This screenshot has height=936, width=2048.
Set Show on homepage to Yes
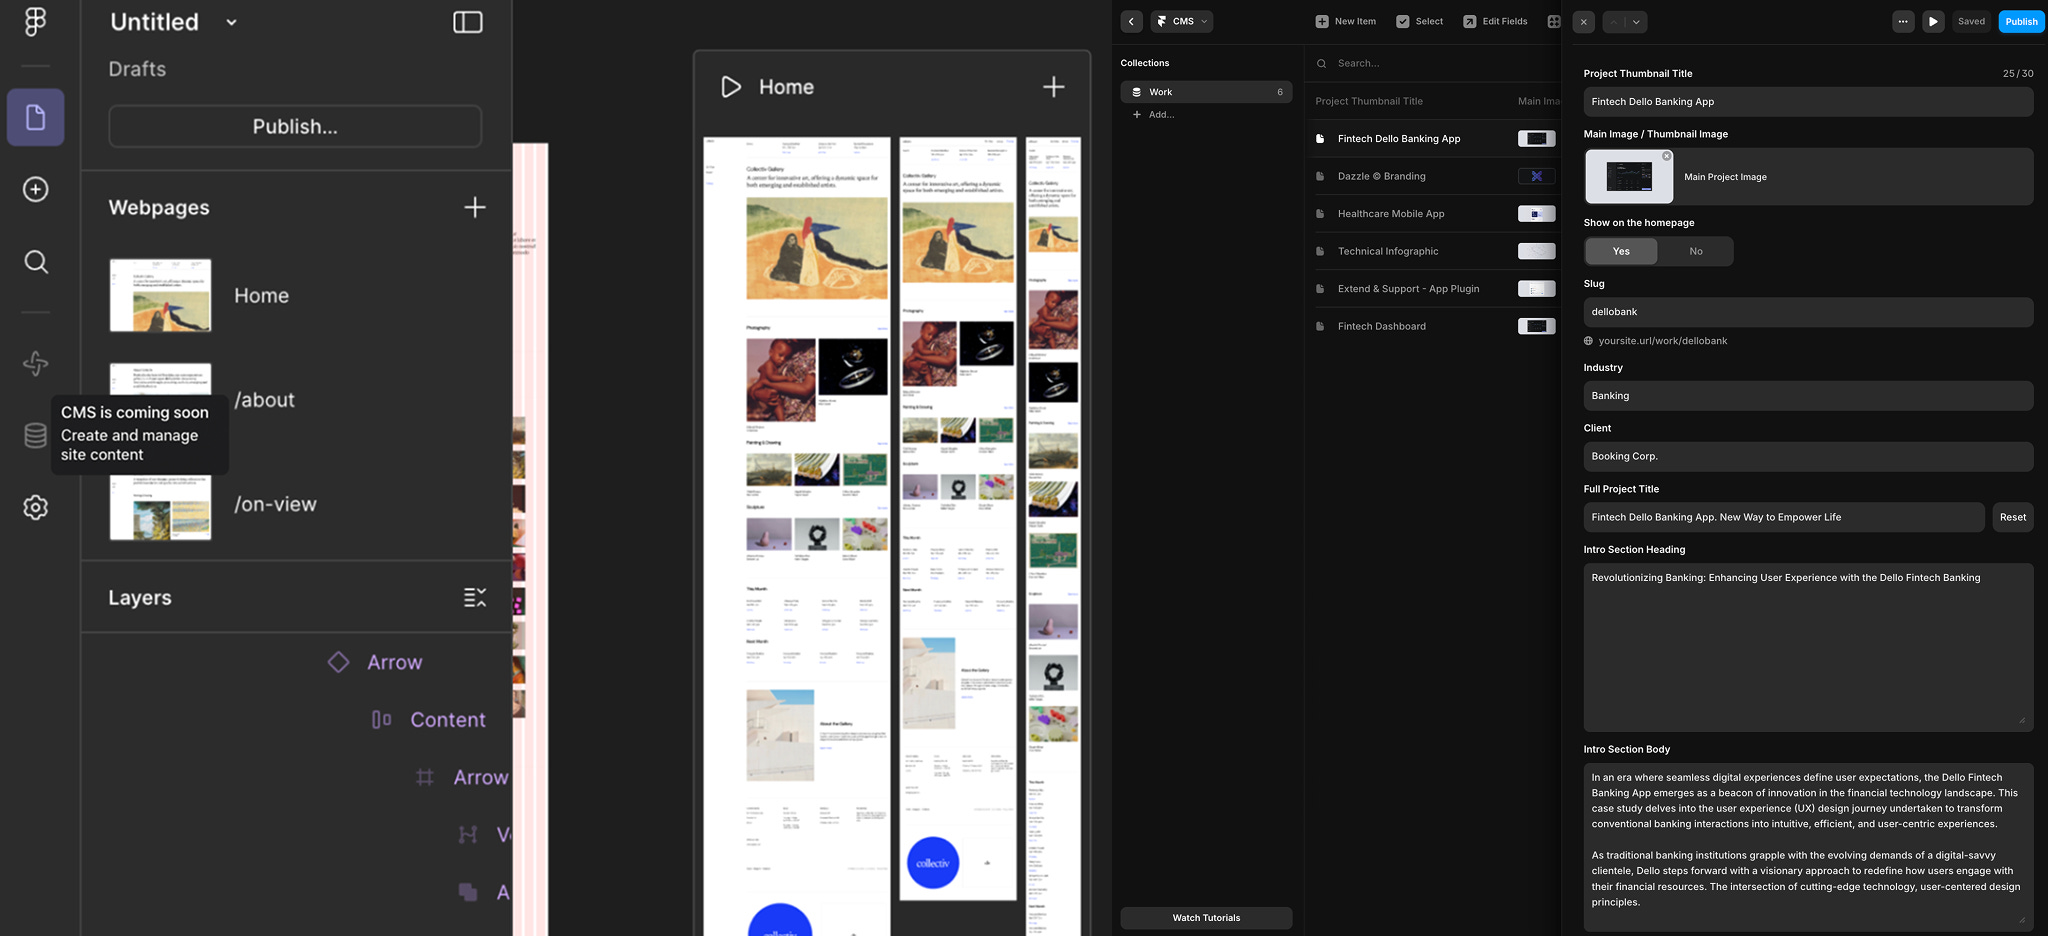1621,251
